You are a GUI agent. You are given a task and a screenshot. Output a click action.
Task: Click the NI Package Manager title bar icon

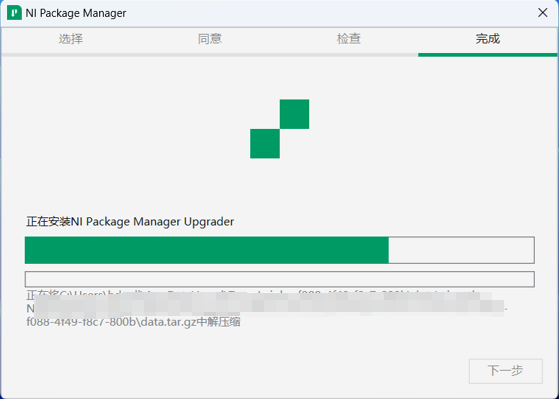point(14,13)
